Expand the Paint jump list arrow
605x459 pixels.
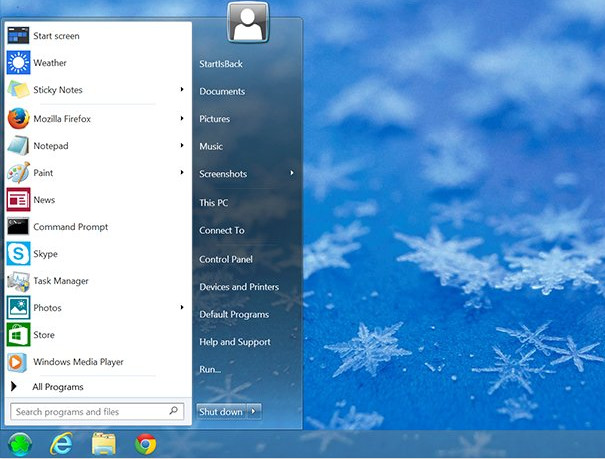click(182, 172)
